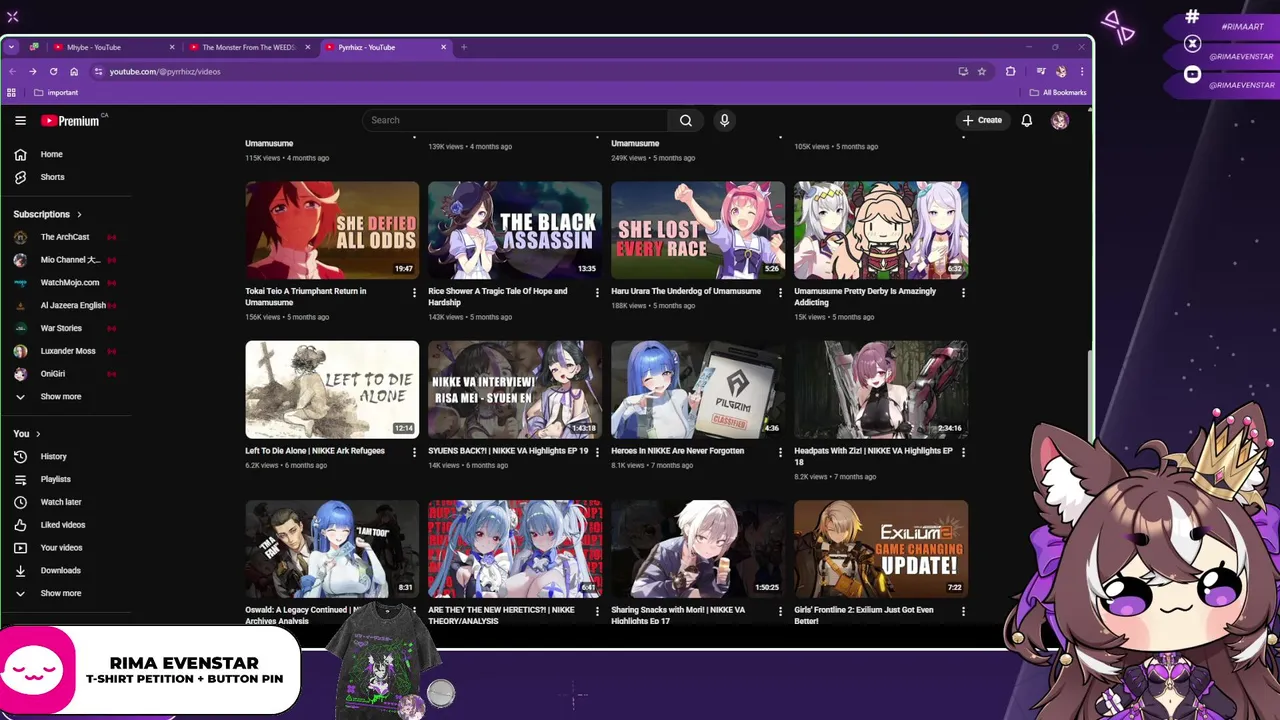Viewport: 1280px width, 720px height.
Task: Focus the YouTube Search field
Action: coord(515,121)
